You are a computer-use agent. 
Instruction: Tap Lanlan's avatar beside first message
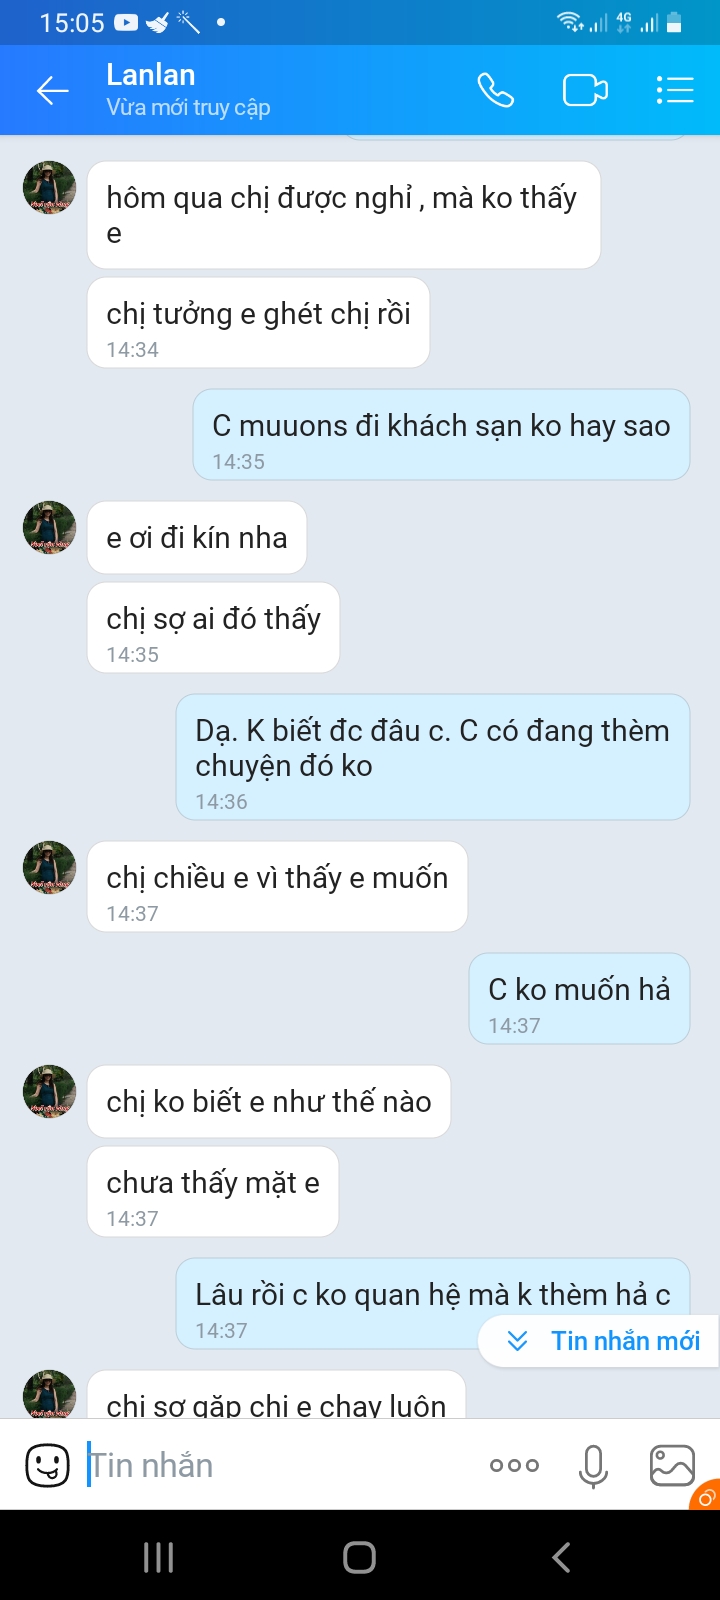tap(49, 188)
